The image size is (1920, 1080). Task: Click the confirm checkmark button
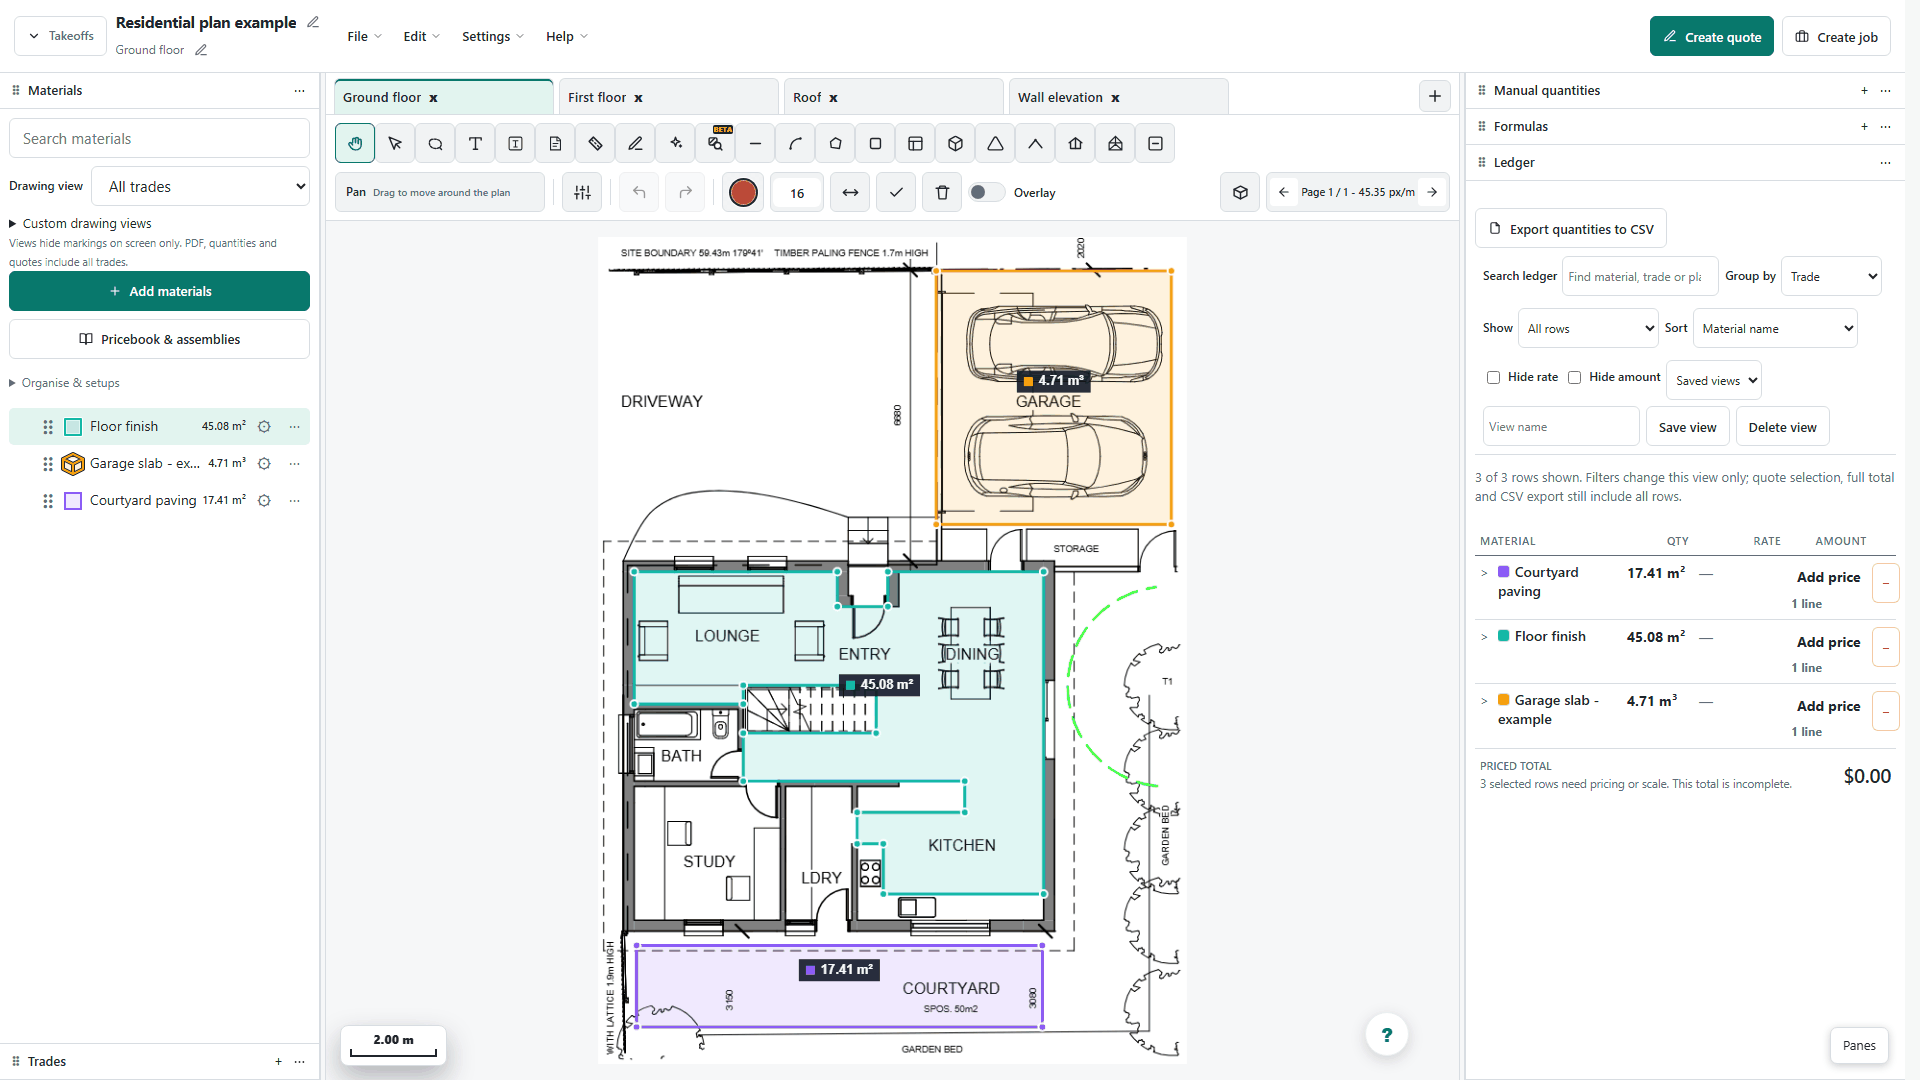(x=896, y=192)
